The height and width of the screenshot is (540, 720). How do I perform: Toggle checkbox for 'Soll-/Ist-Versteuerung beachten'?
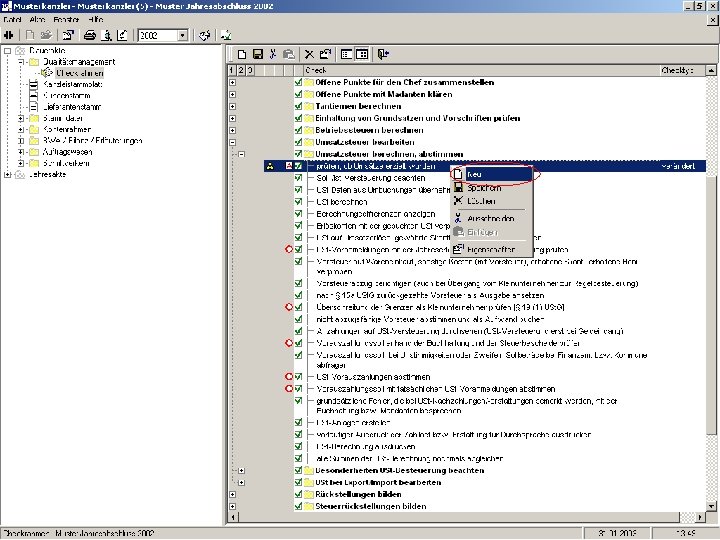point(298,178)
